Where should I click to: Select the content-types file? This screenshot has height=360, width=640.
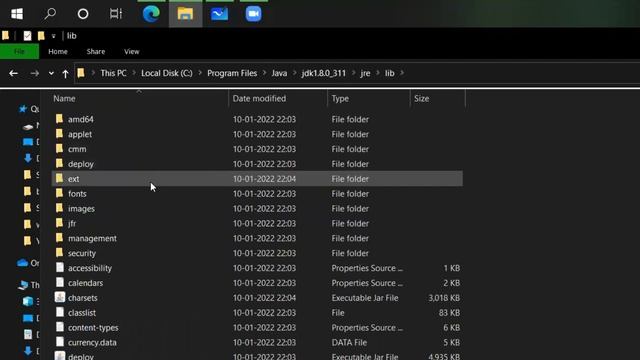point(93,328)
